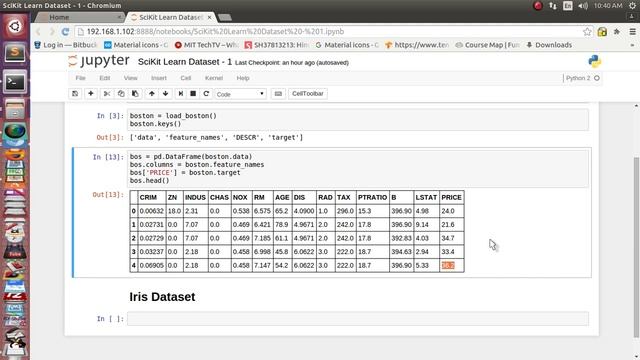Interrupt kernel with stop square icon
This screenshot has width=640, height=360.
(193, 93)
